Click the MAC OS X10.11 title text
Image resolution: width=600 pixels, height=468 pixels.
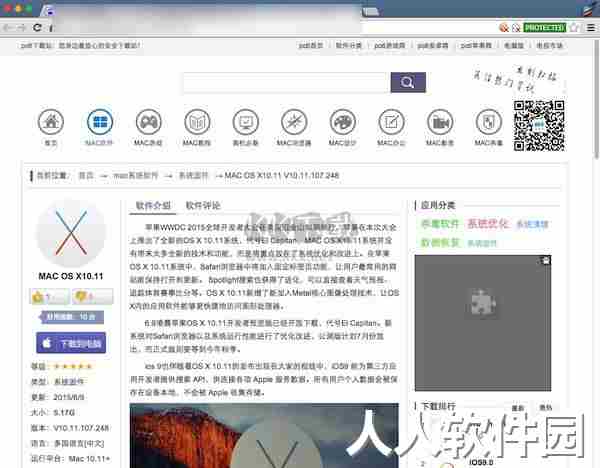tap(71, 276)
